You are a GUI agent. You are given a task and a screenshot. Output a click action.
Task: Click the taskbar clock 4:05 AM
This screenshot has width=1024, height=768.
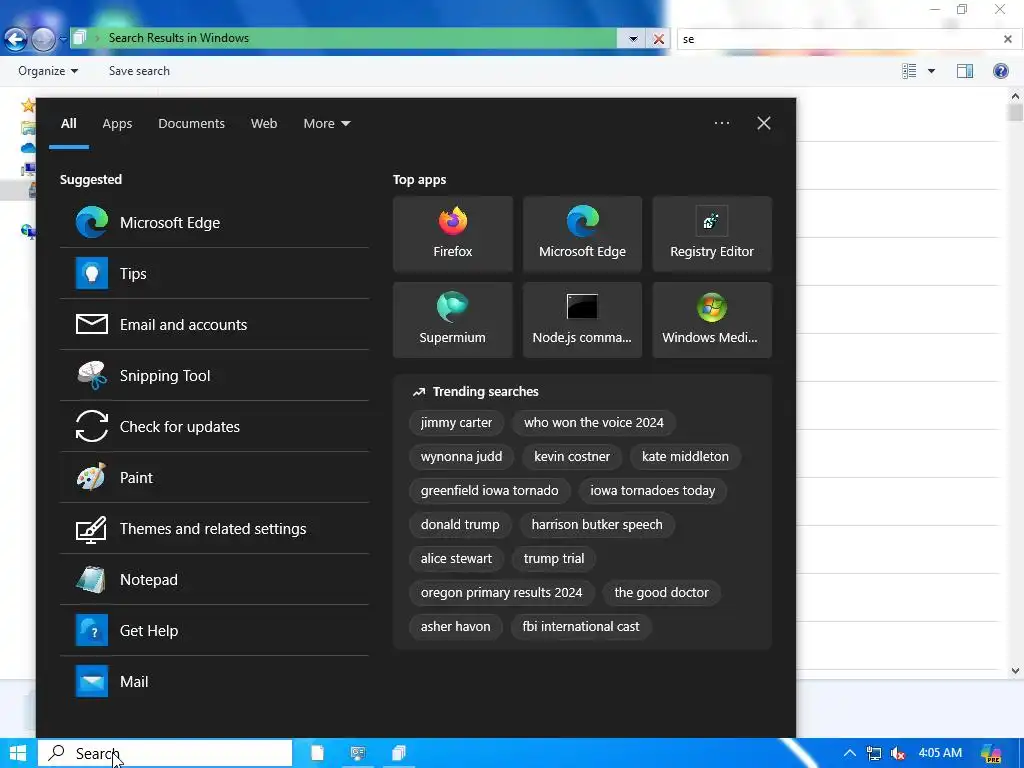pos(940,753)
